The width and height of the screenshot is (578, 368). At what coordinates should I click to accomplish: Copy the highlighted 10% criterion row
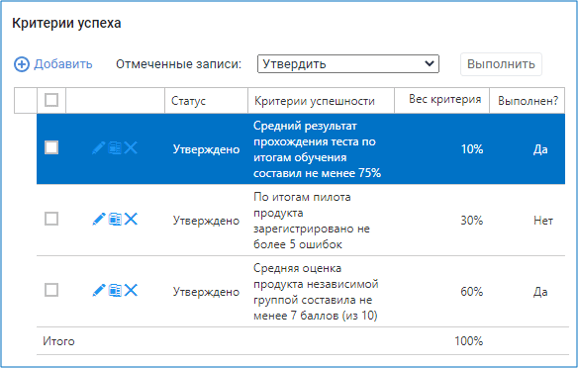coord(115,148)
